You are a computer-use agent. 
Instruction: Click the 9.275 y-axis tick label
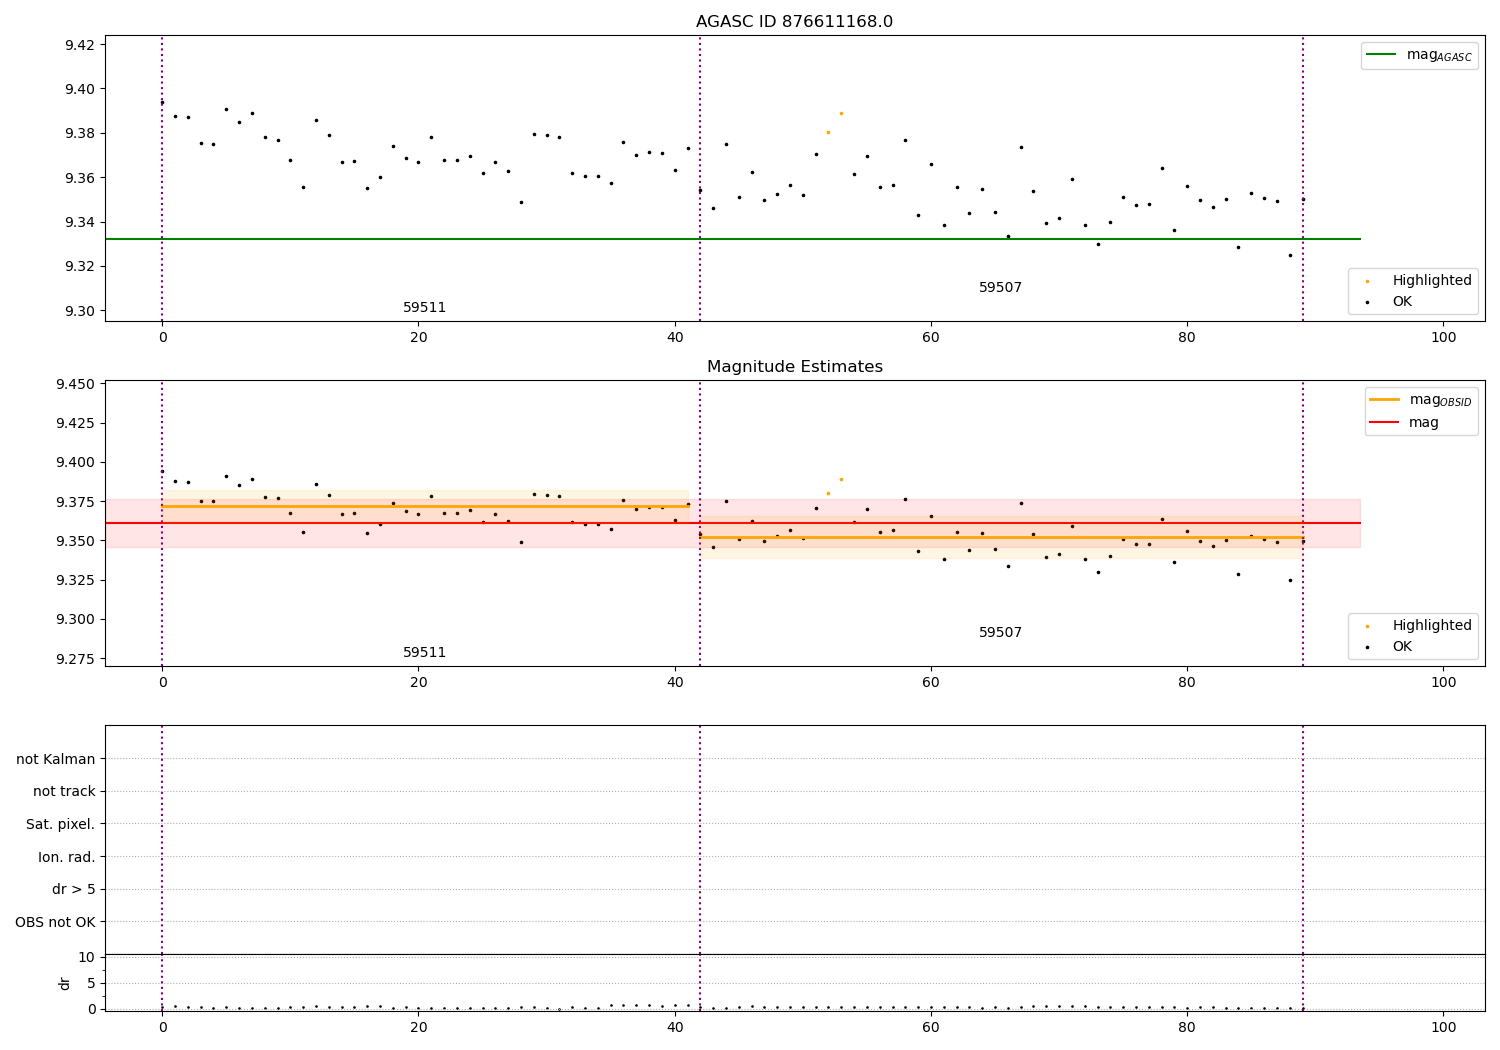pos(75,659)
